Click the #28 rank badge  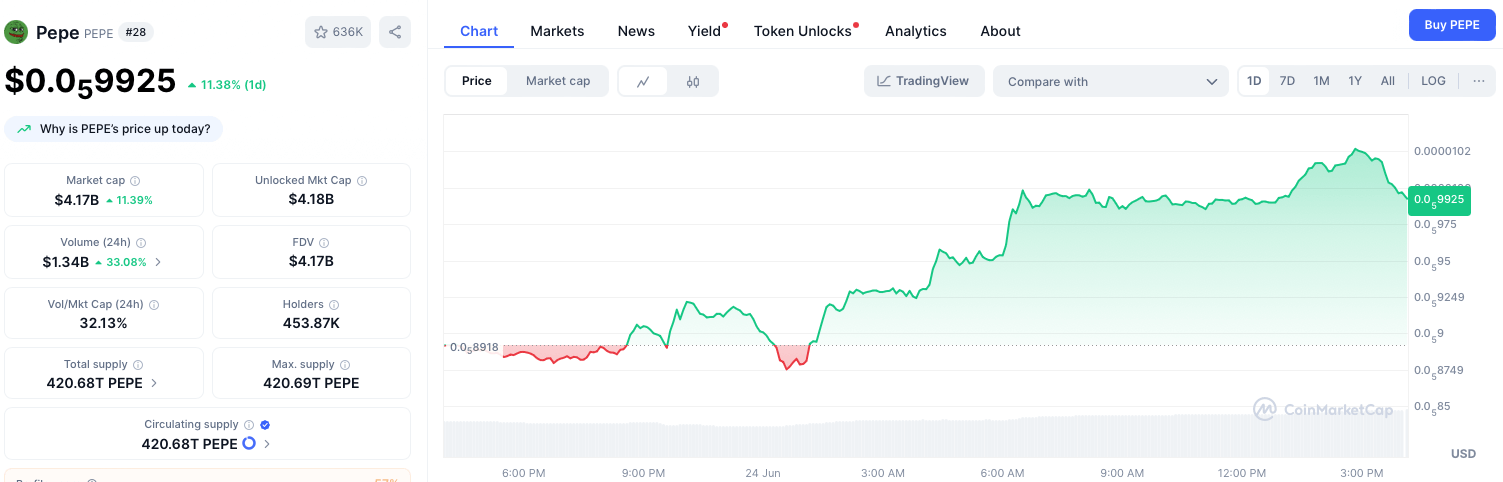(136, 32)
